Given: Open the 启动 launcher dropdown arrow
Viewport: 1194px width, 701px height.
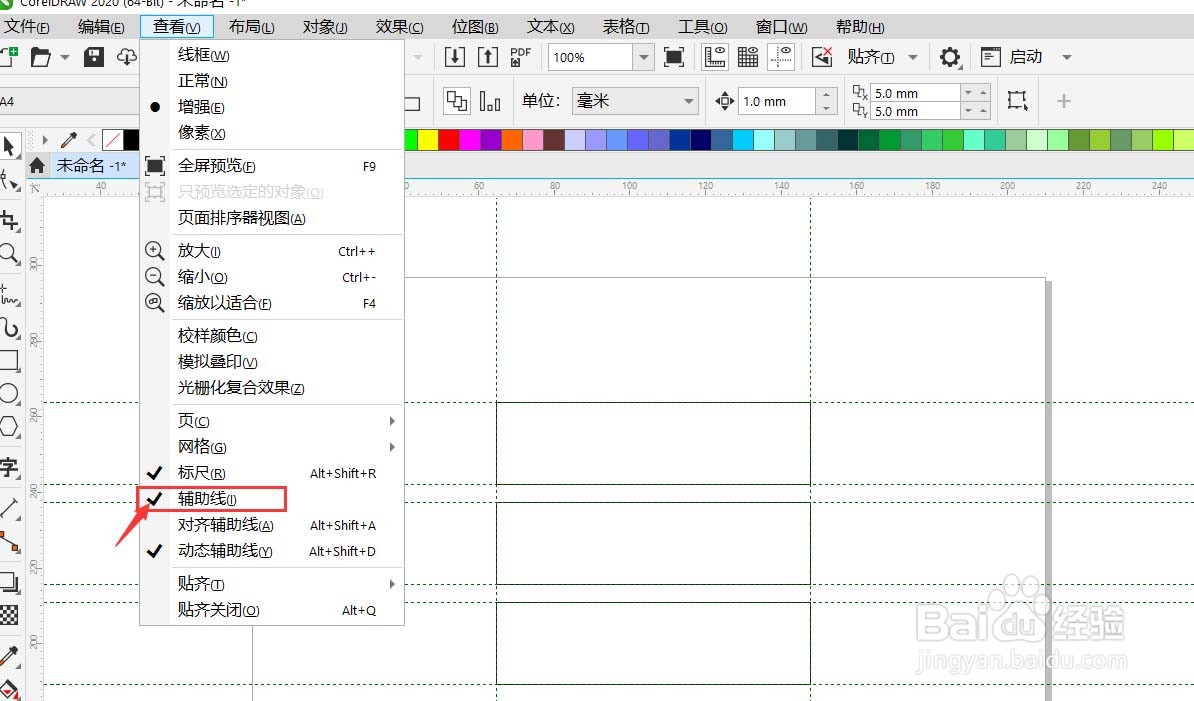Looking at the screenshot, I should (1067, 57).
